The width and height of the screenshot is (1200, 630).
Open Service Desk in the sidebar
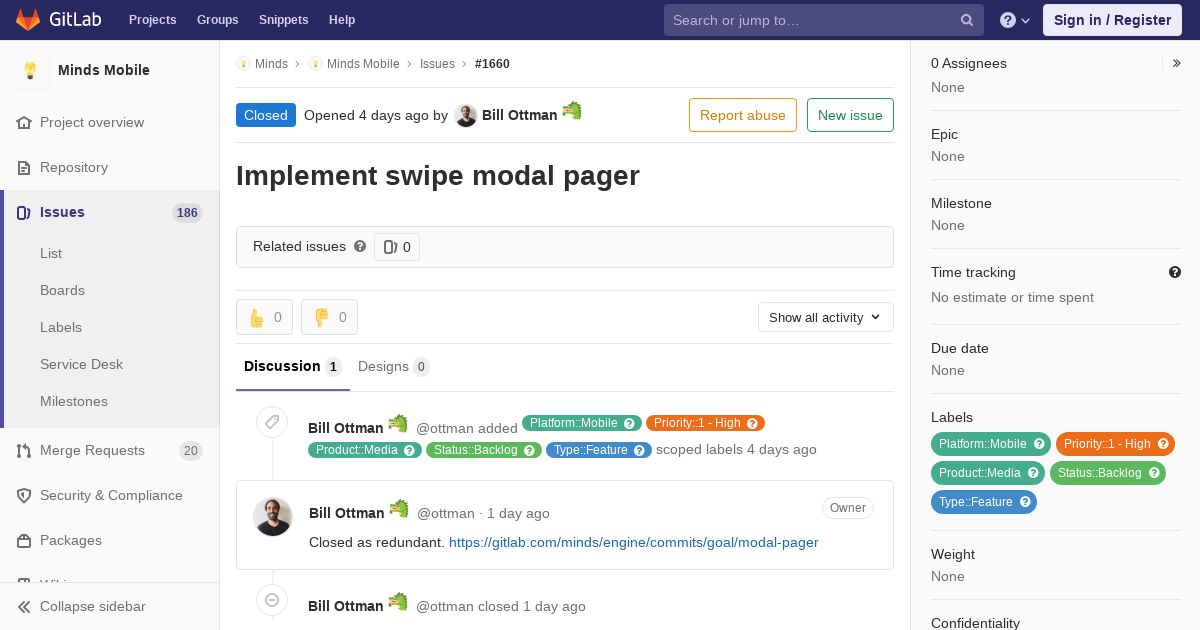click(x=81, y=364)
